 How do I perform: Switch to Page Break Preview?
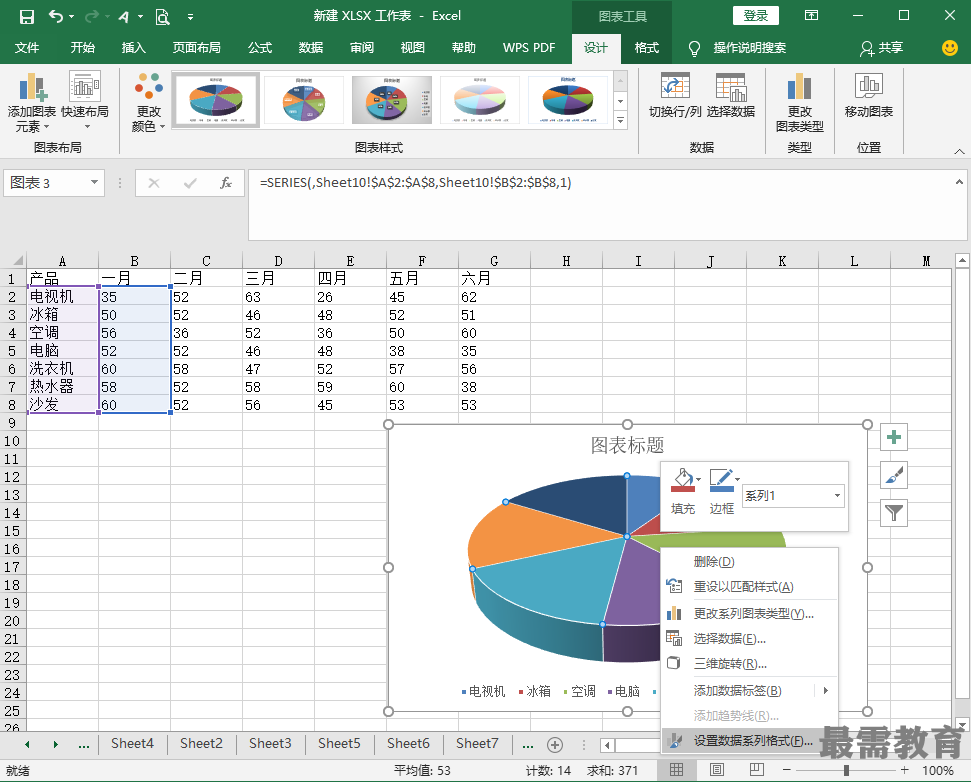(x=757, y=770)
